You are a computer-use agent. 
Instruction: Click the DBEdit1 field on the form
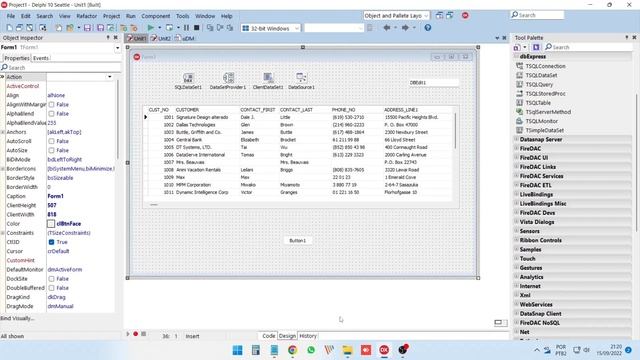tap(433, 82)
